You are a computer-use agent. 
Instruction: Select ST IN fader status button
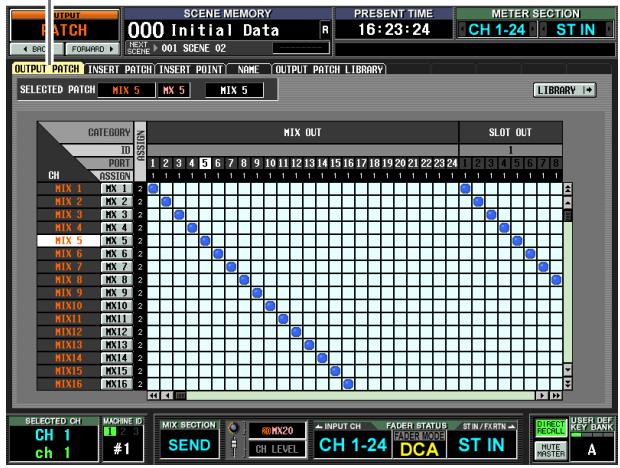click(482, 445)
